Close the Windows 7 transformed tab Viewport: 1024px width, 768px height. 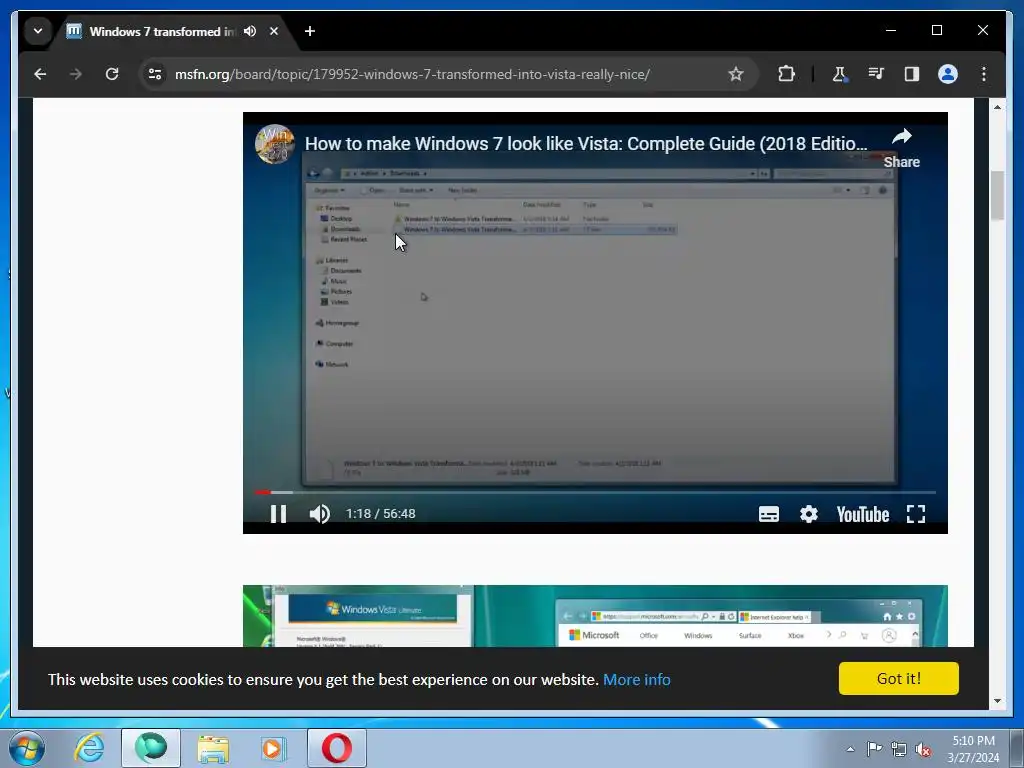(274, 31)
